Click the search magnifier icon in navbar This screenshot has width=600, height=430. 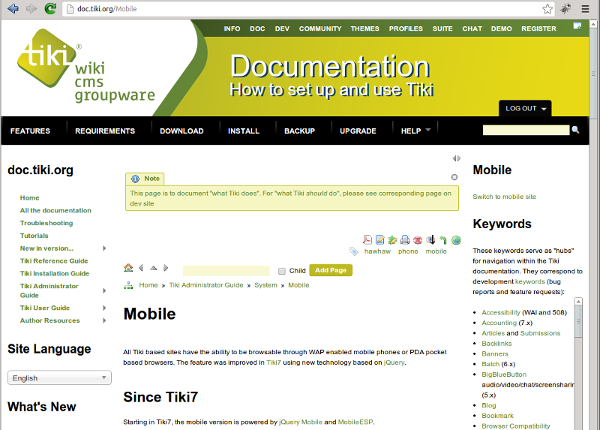point(575,130)
